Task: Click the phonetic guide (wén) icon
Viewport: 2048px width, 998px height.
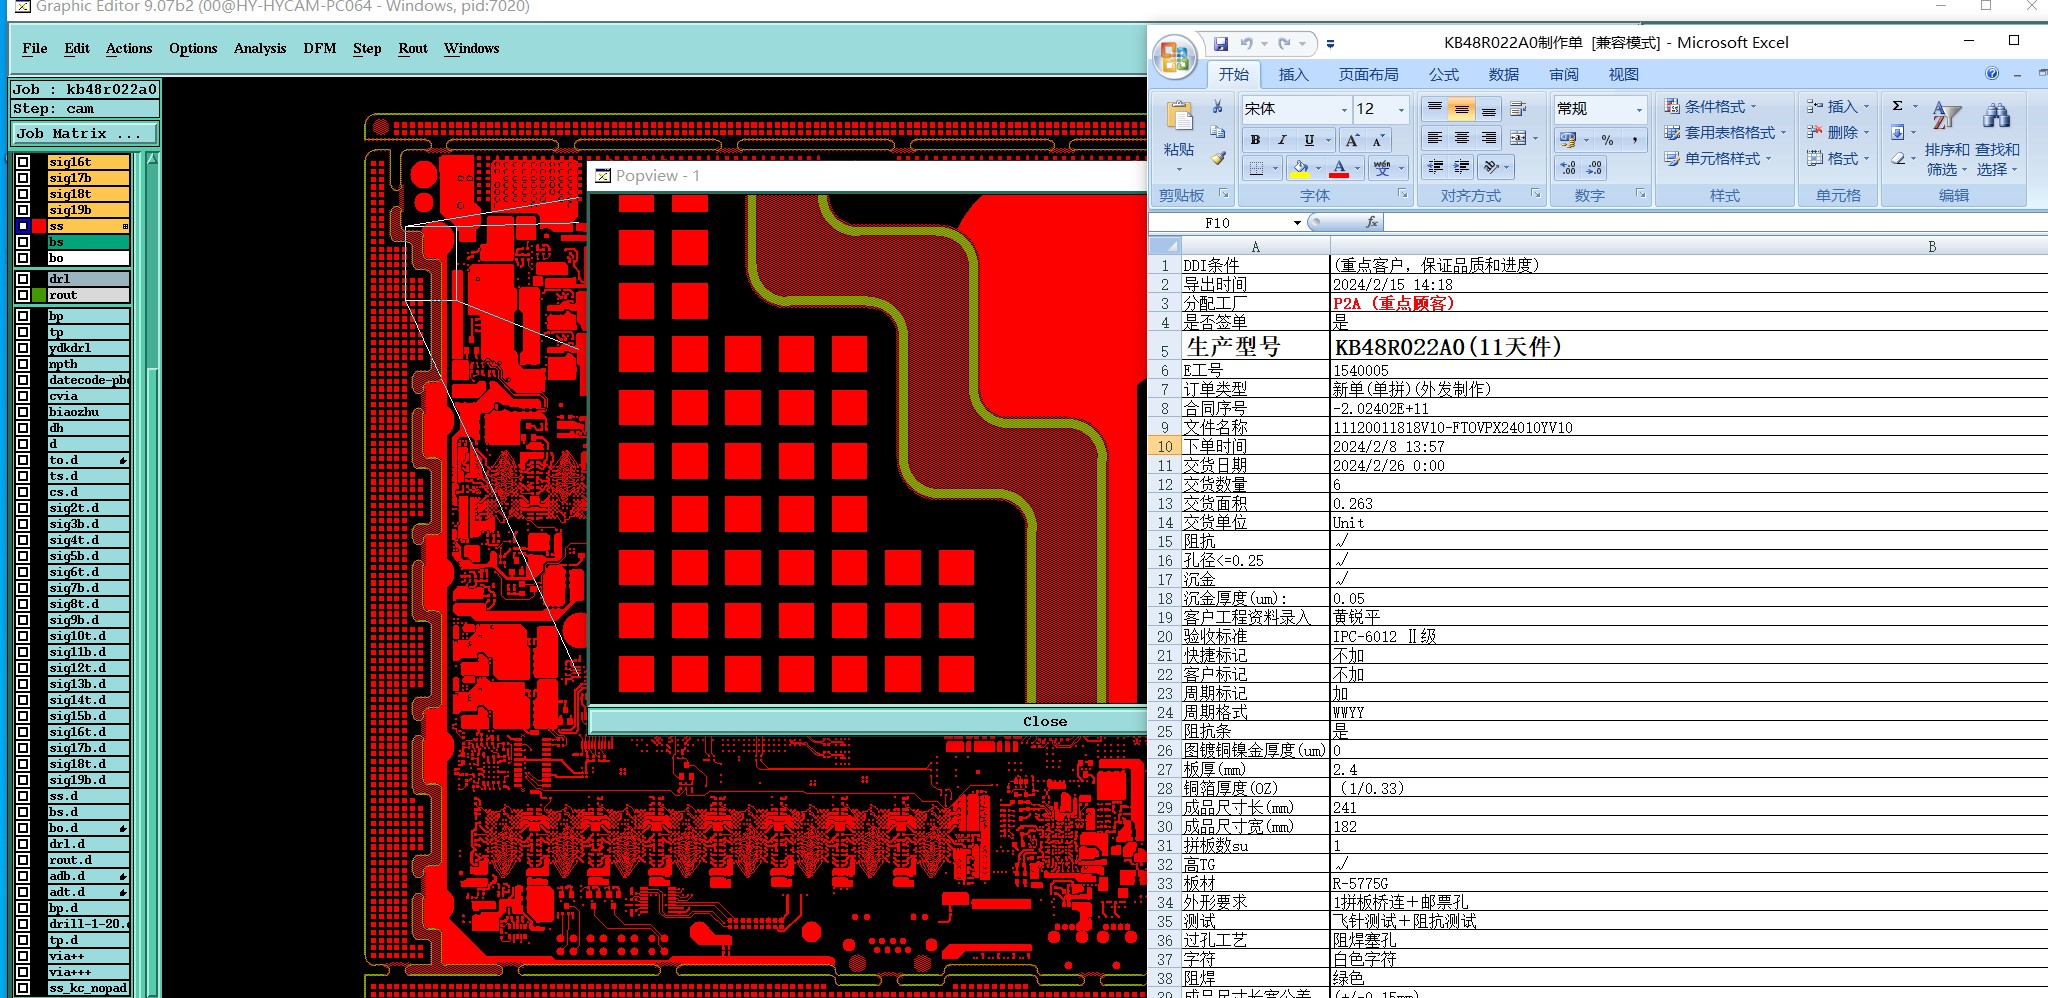Action: point(1382,168)
